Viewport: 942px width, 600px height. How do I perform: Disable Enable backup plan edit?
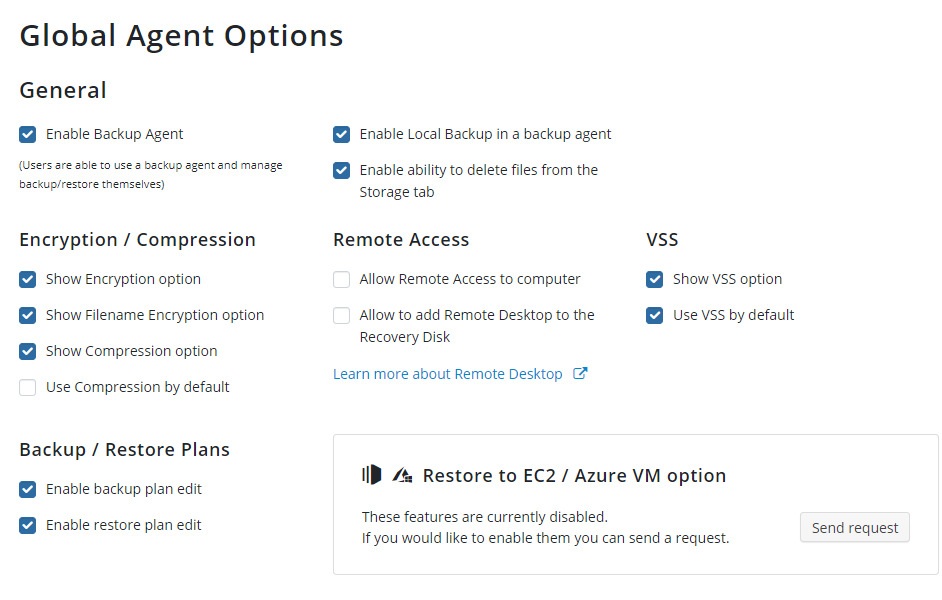28,489
